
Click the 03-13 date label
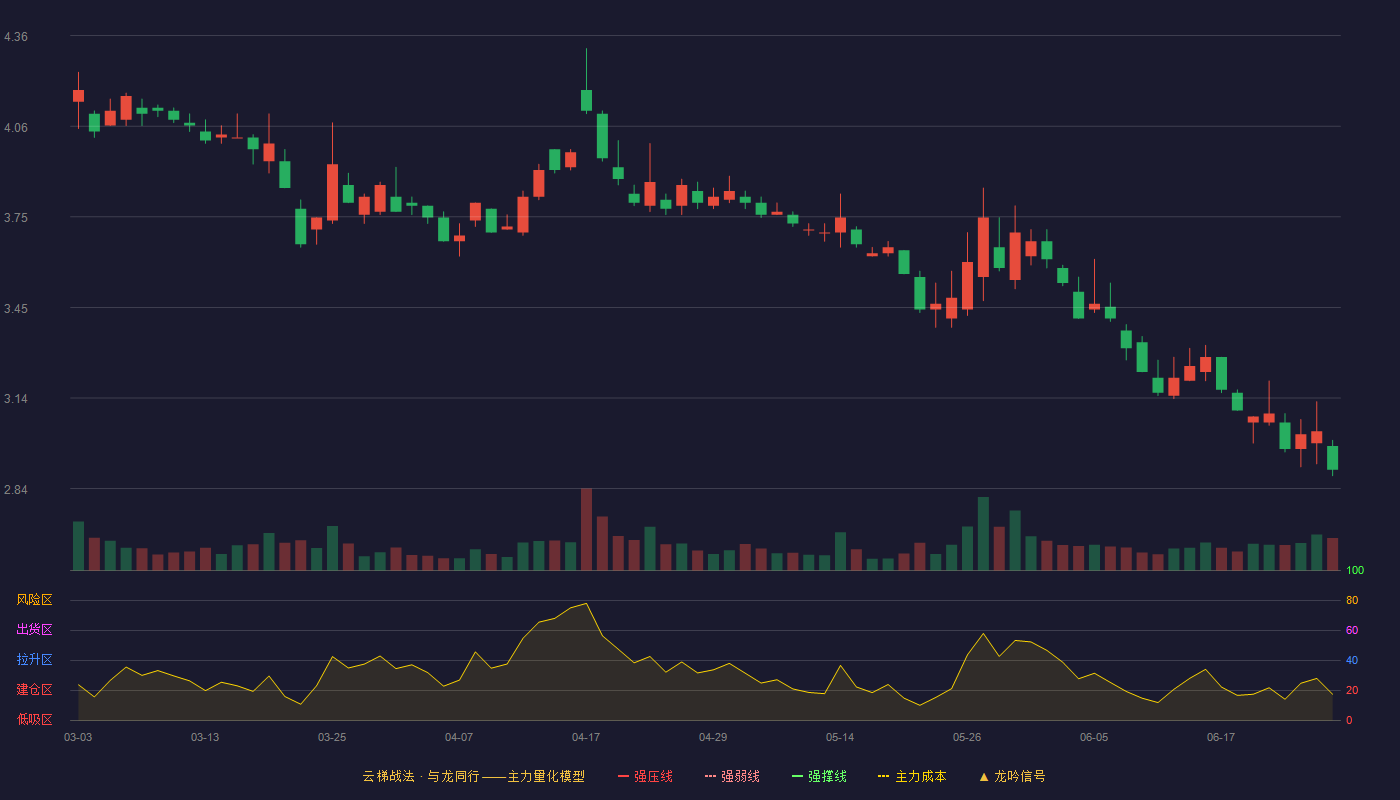point(205,737)
